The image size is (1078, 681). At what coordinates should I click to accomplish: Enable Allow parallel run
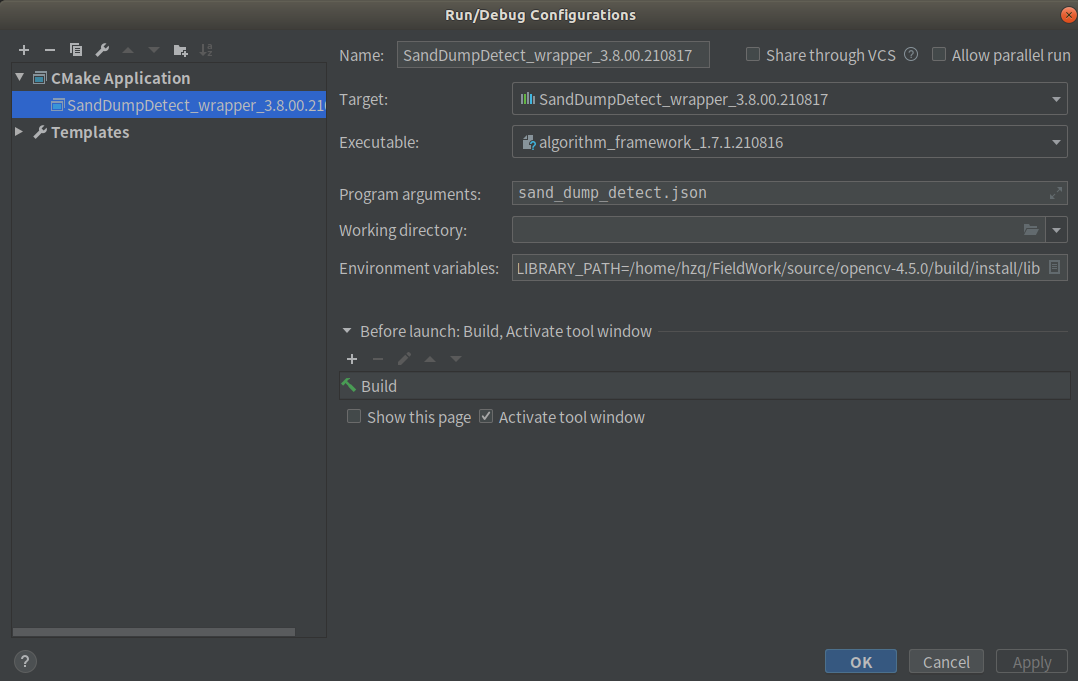(x=938, y=55)
